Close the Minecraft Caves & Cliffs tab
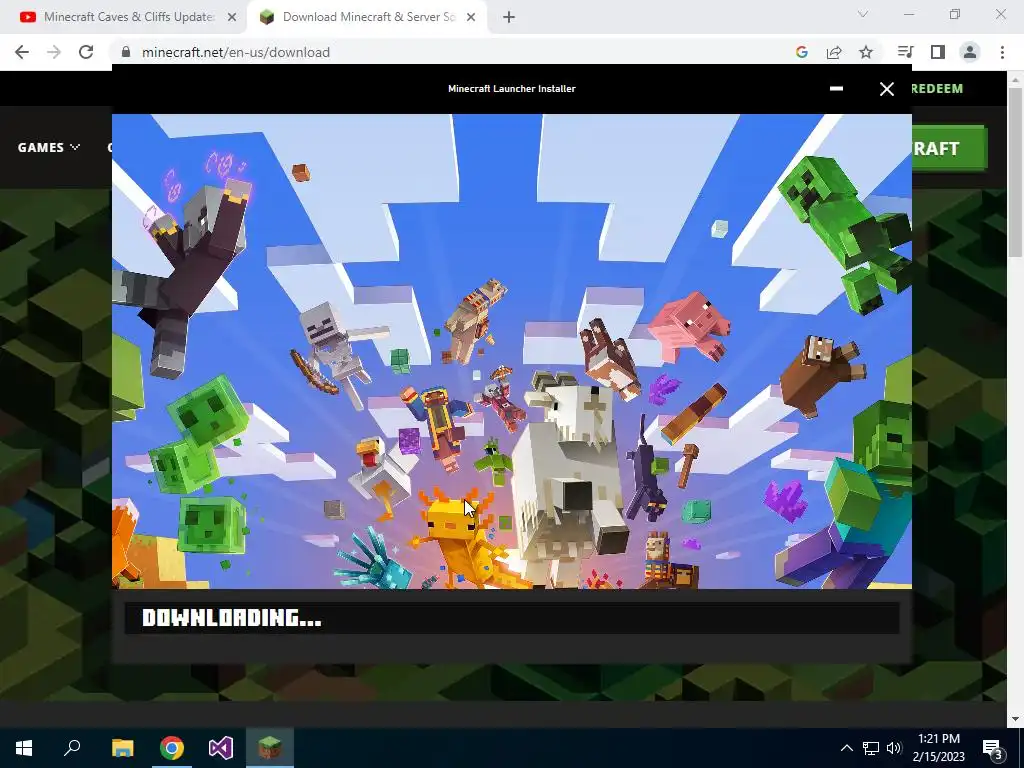The height and width of the screenshot is (768, 1024). coord(232,17)
